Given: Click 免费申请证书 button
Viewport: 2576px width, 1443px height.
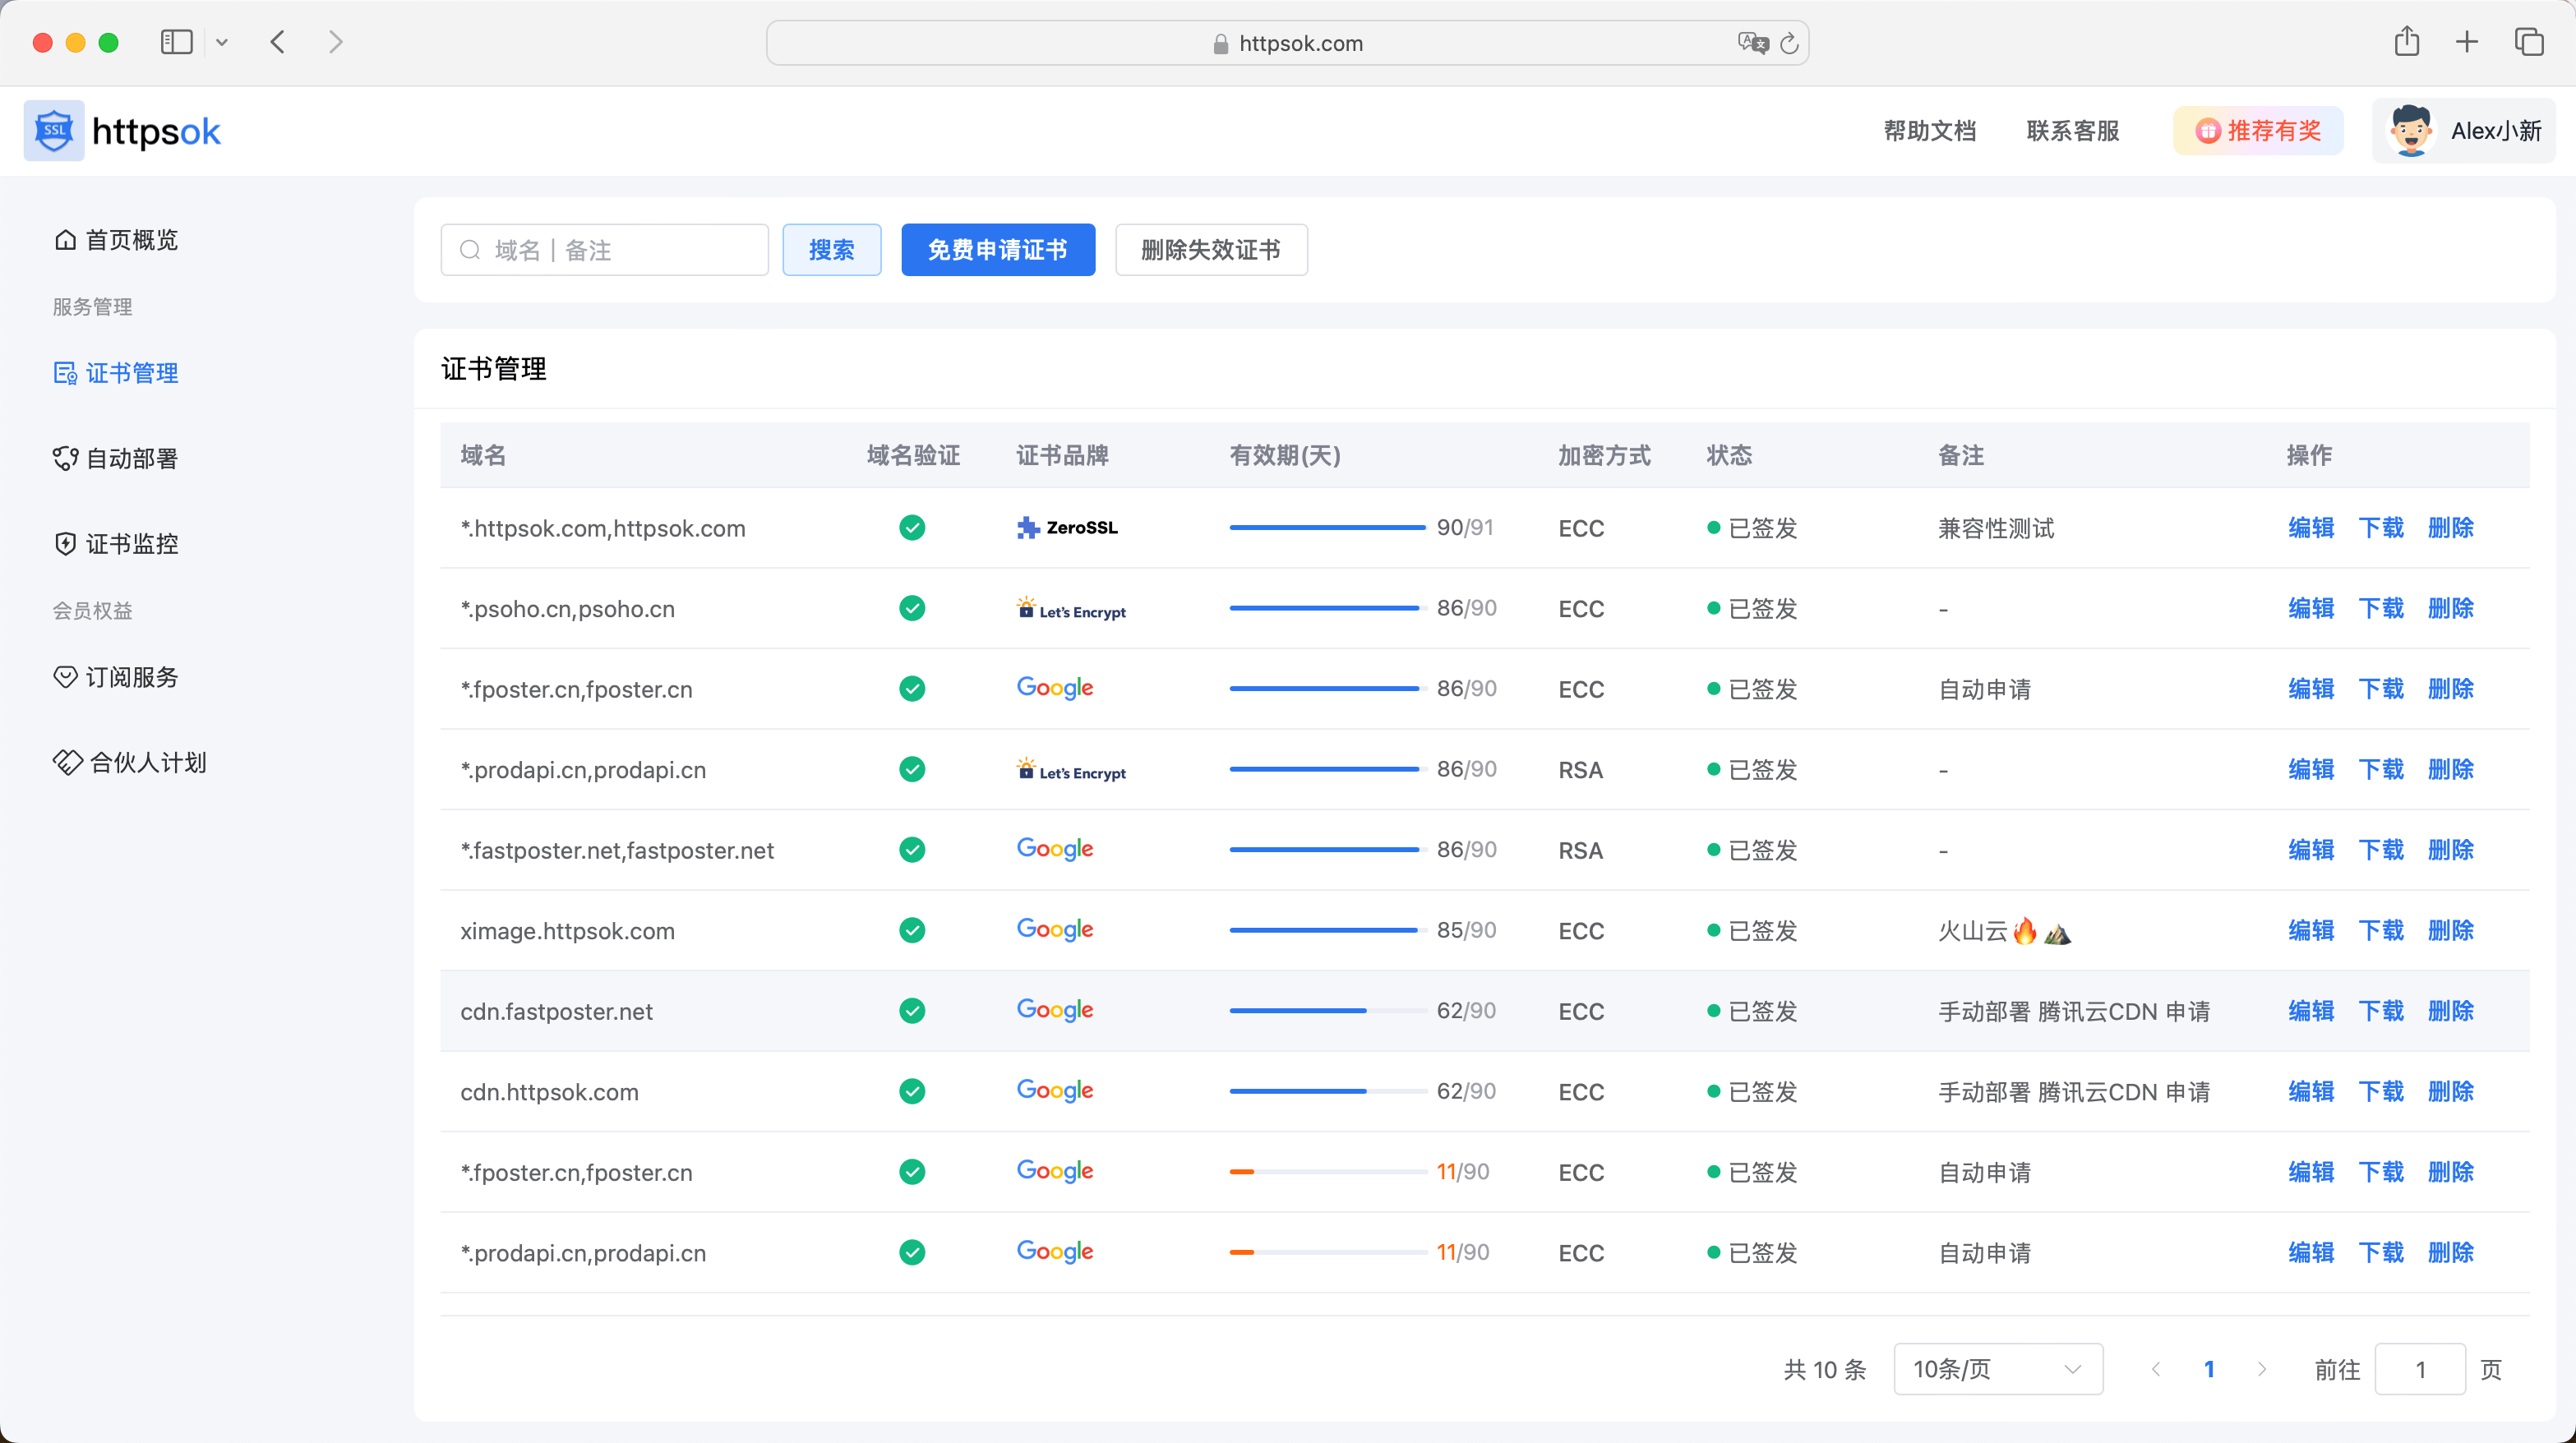Looking at the screenshot, I should [x=996, y=249].
